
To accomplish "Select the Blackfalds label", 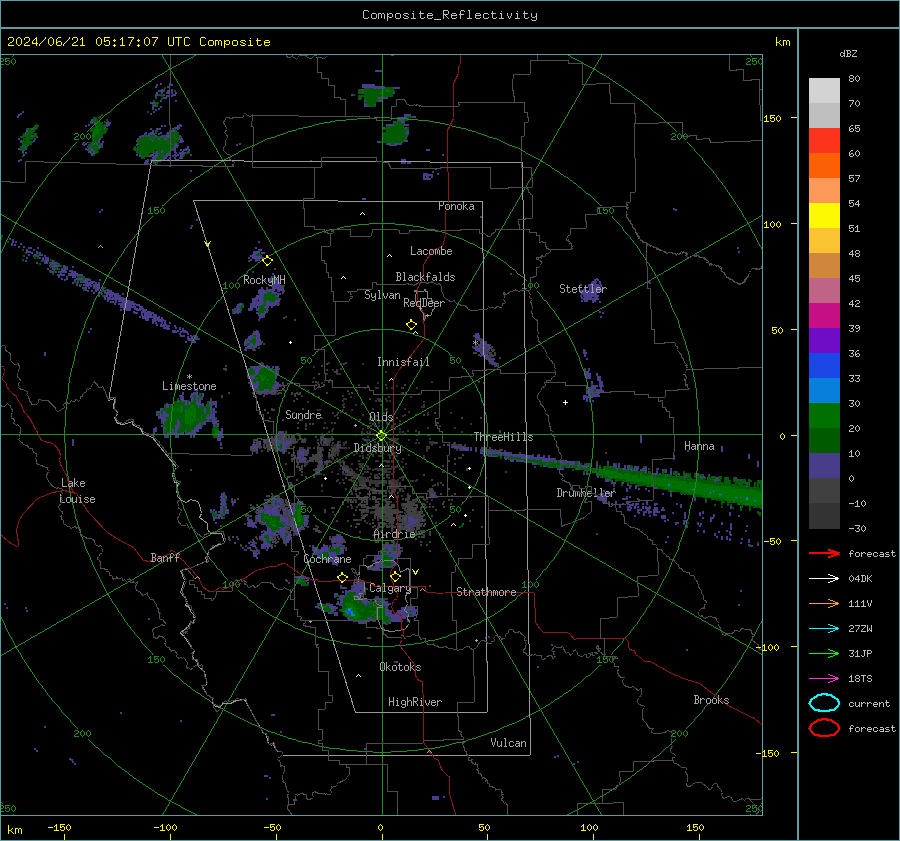I will [425, 277].
